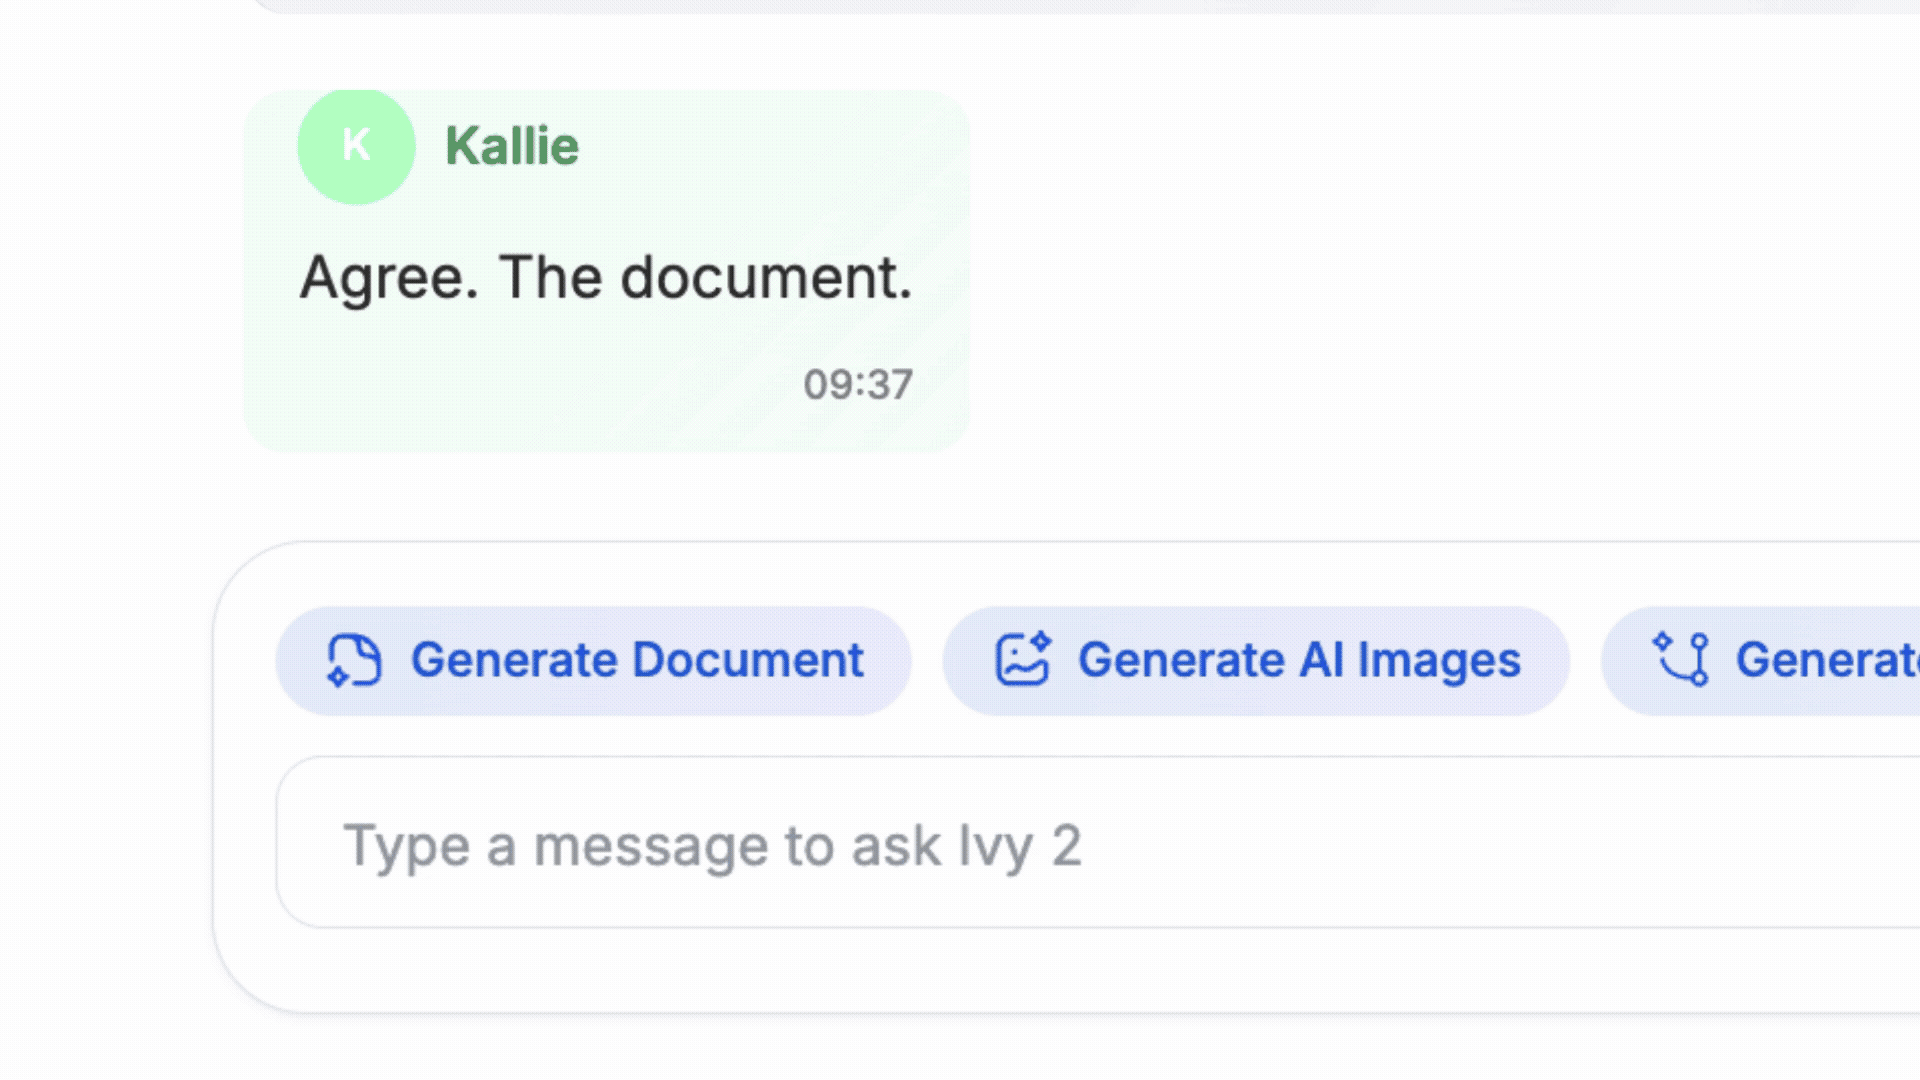
Task: Click the 'Agree. The document.' message text
Action: pyautogui.click(x=605, y=277)
